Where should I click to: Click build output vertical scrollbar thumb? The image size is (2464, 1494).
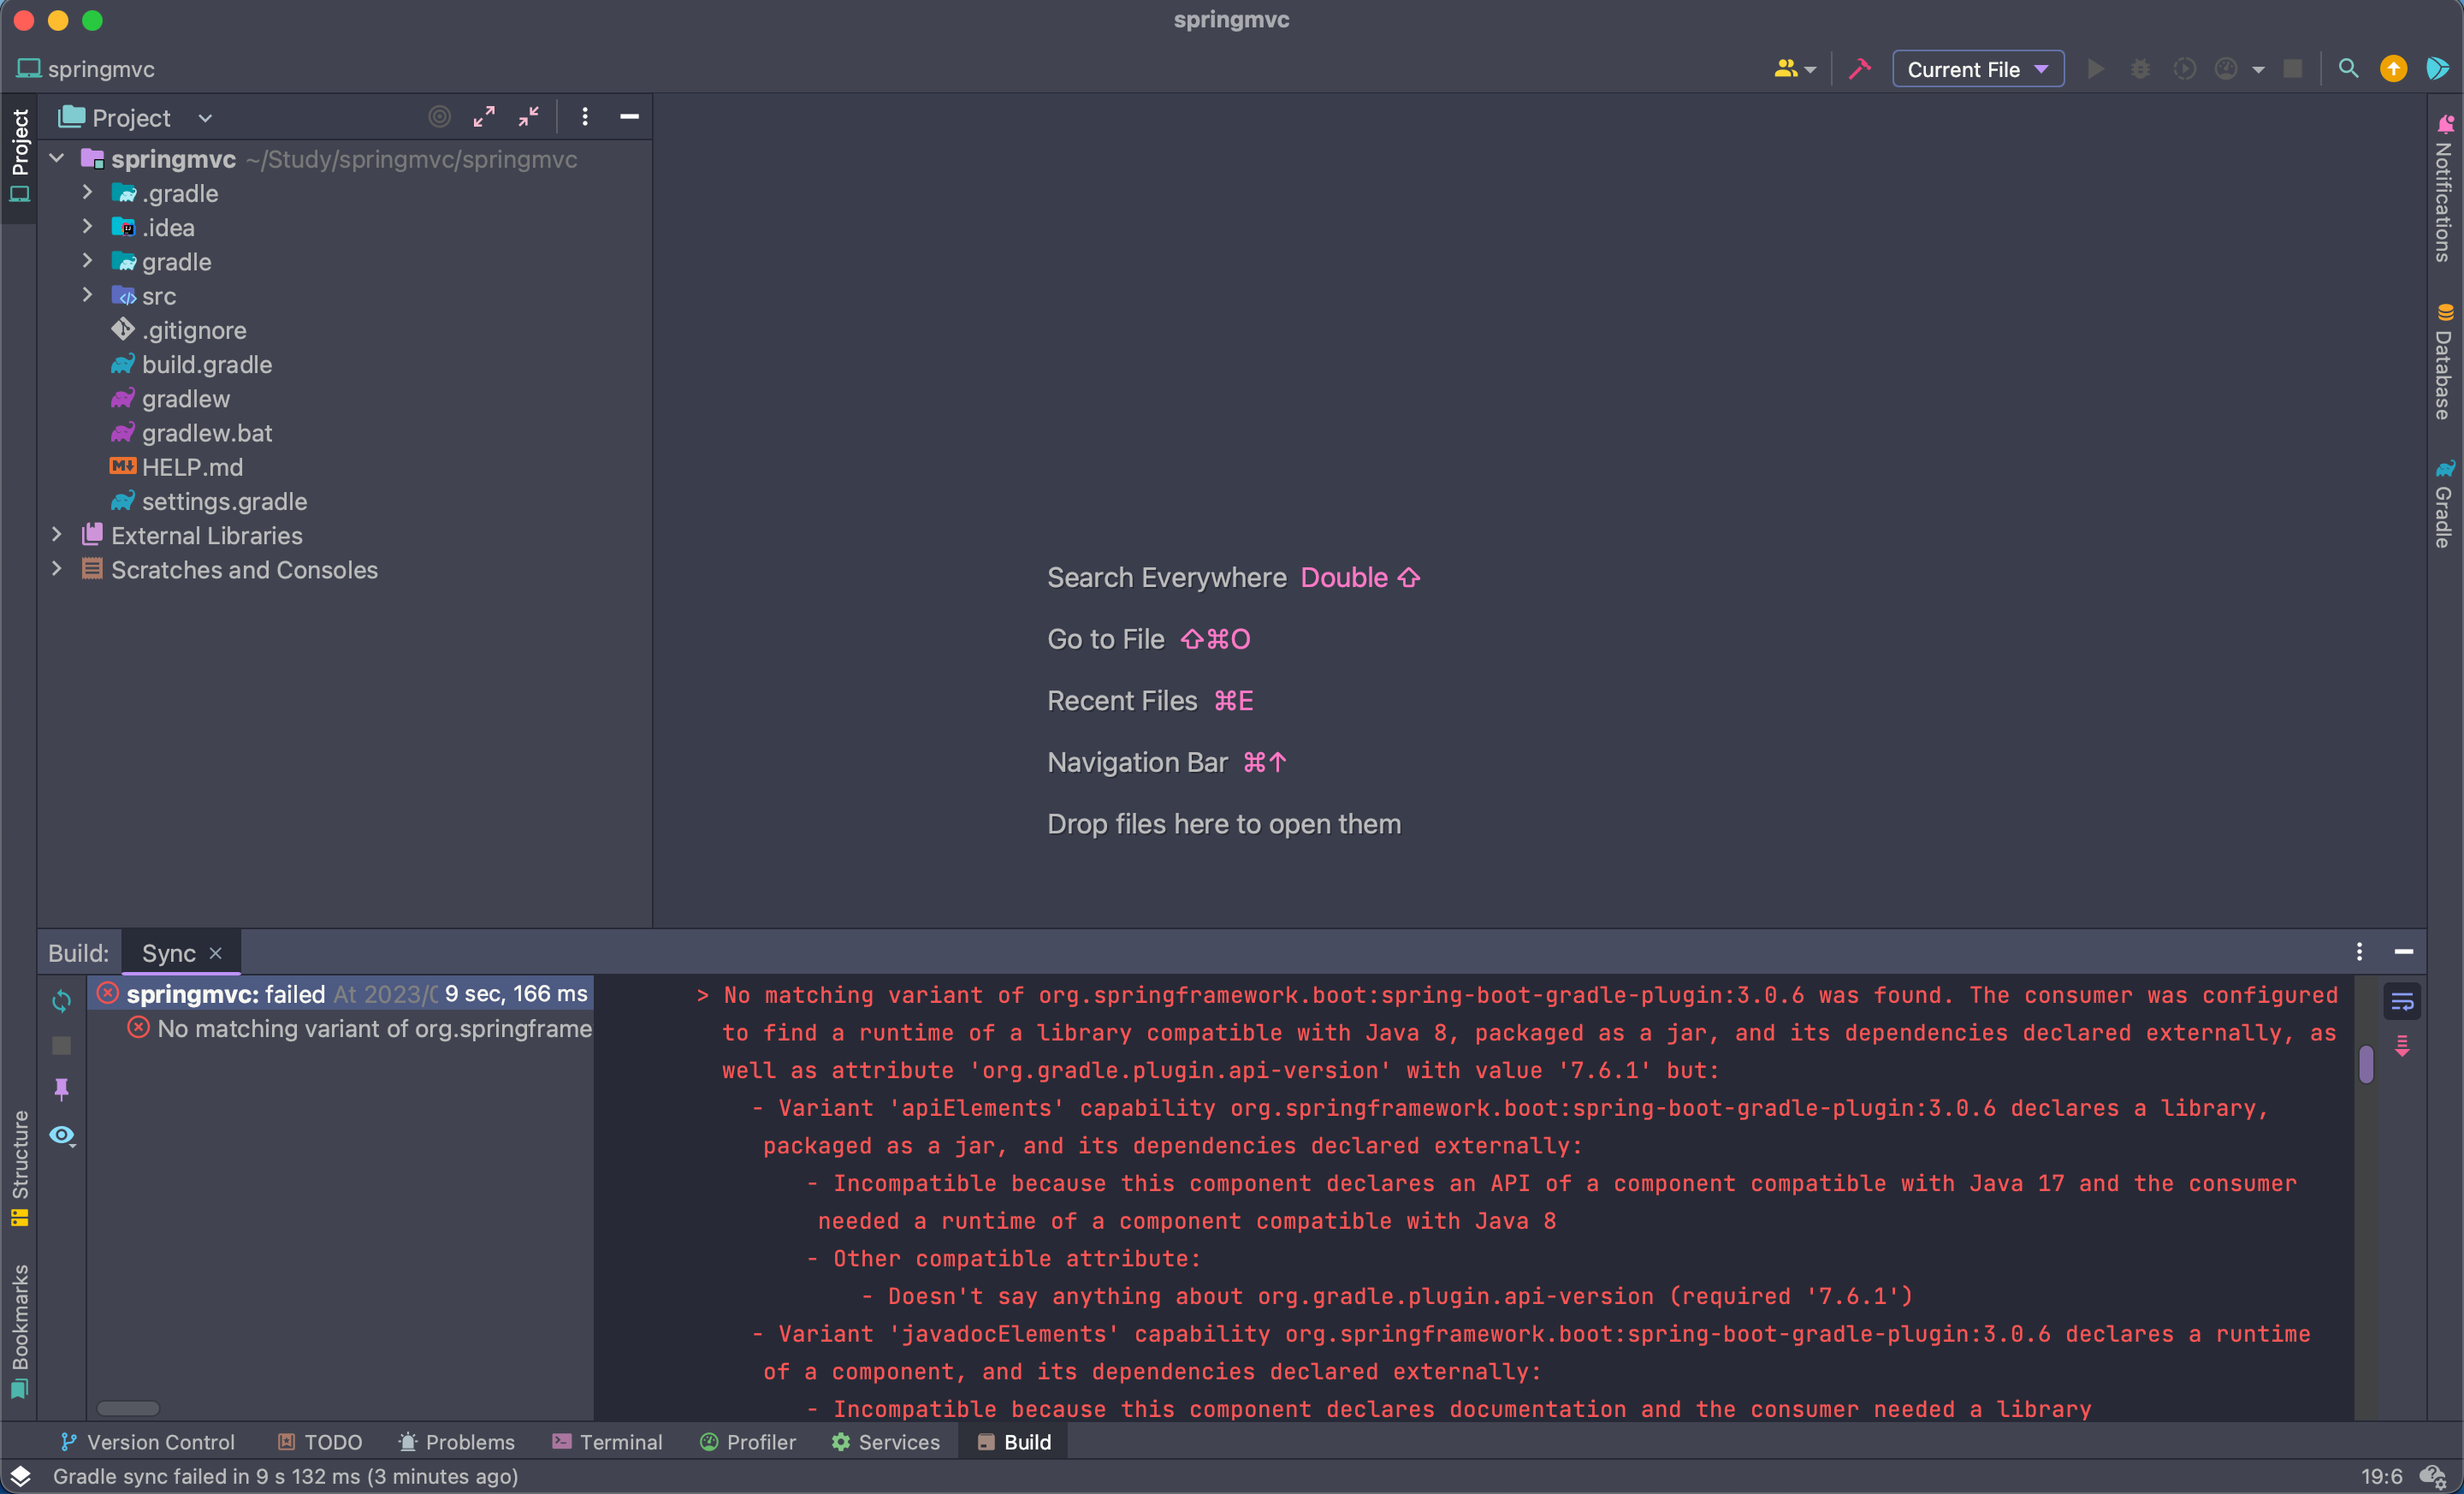(x=2366, y=1064)
